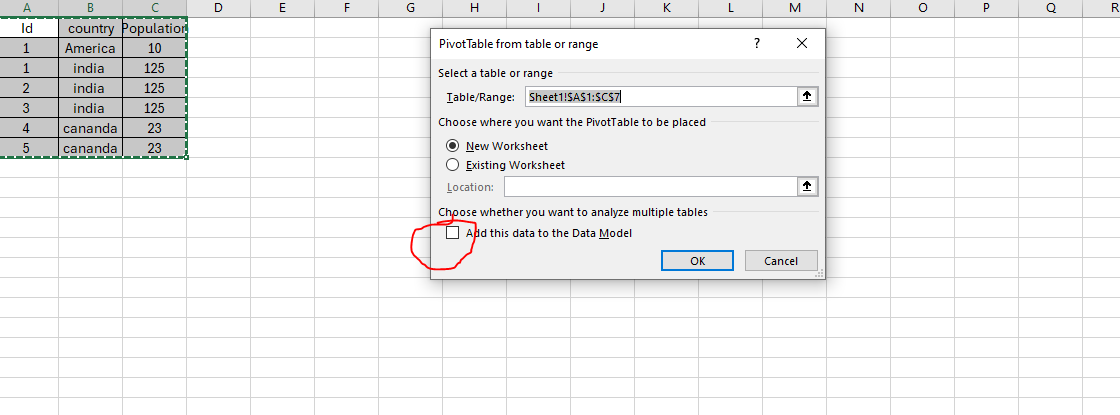Screen dimensions: 1120x415
Task: Enable Add this data to Data Model
Action: point(453,233)
